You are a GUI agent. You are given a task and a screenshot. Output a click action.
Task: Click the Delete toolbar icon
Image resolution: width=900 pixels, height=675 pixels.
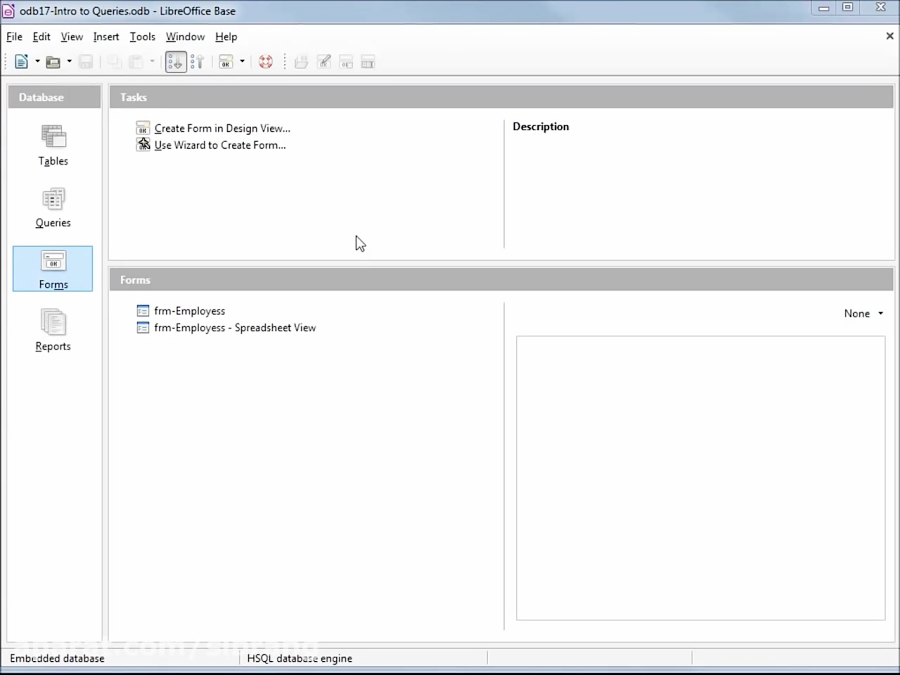click(346, 61)
